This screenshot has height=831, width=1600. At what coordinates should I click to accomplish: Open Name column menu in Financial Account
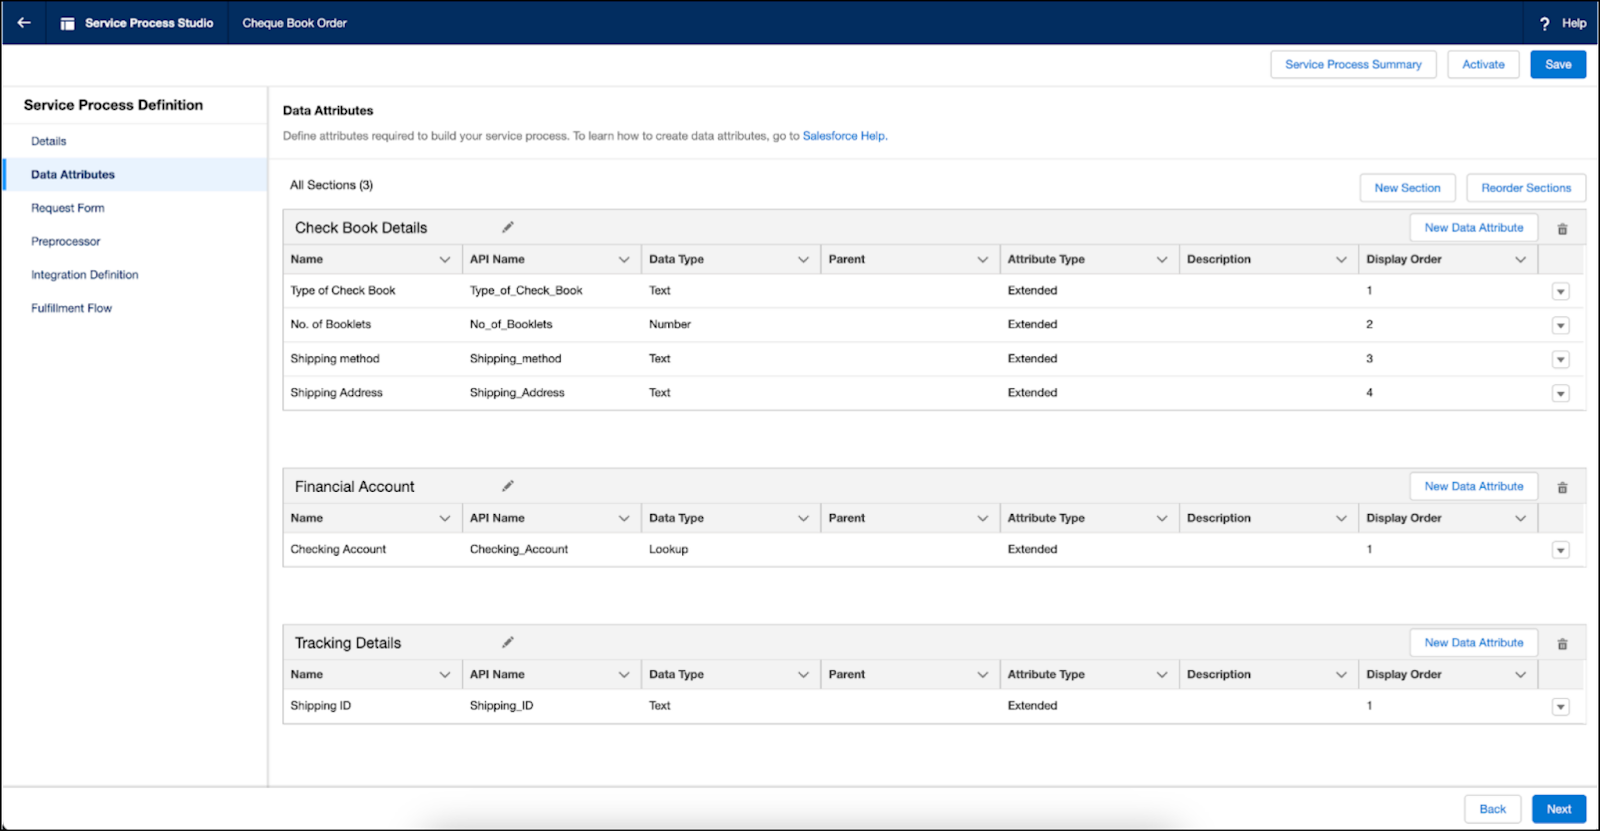click(445, 518)
